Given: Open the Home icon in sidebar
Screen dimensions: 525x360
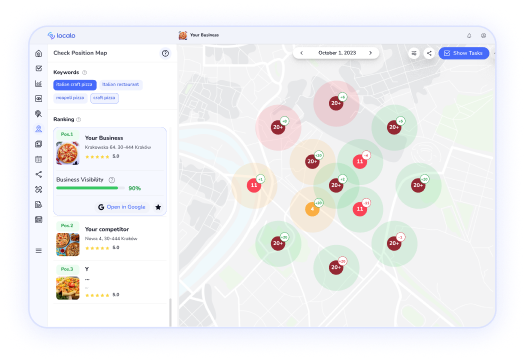Looking at the screenshot, I should 39,53.
